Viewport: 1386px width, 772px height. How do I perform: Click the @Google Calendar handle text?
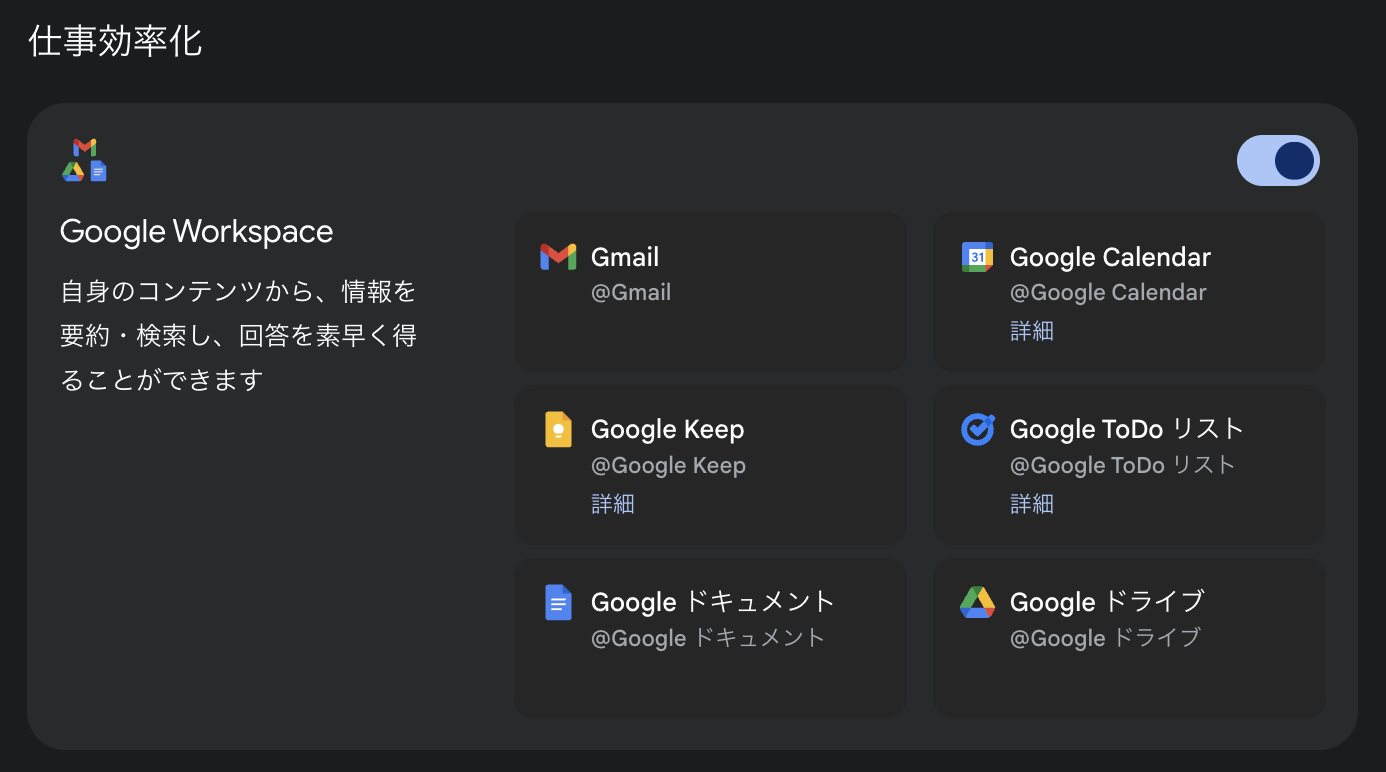tap(1108, 293)
